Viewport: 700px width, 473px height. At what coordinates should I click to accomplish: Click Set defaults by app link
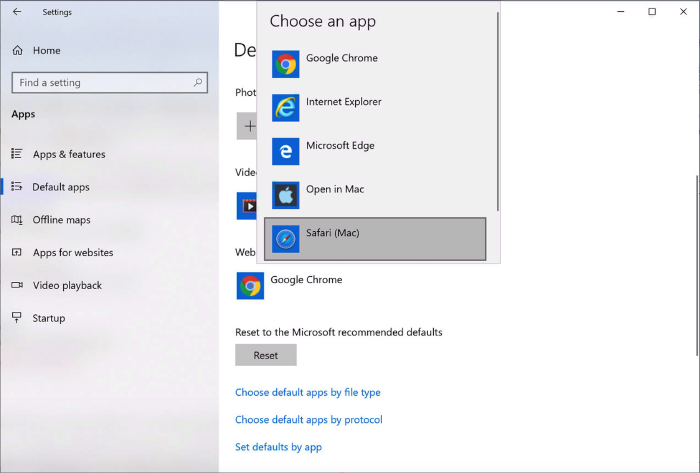pos(278,447)
